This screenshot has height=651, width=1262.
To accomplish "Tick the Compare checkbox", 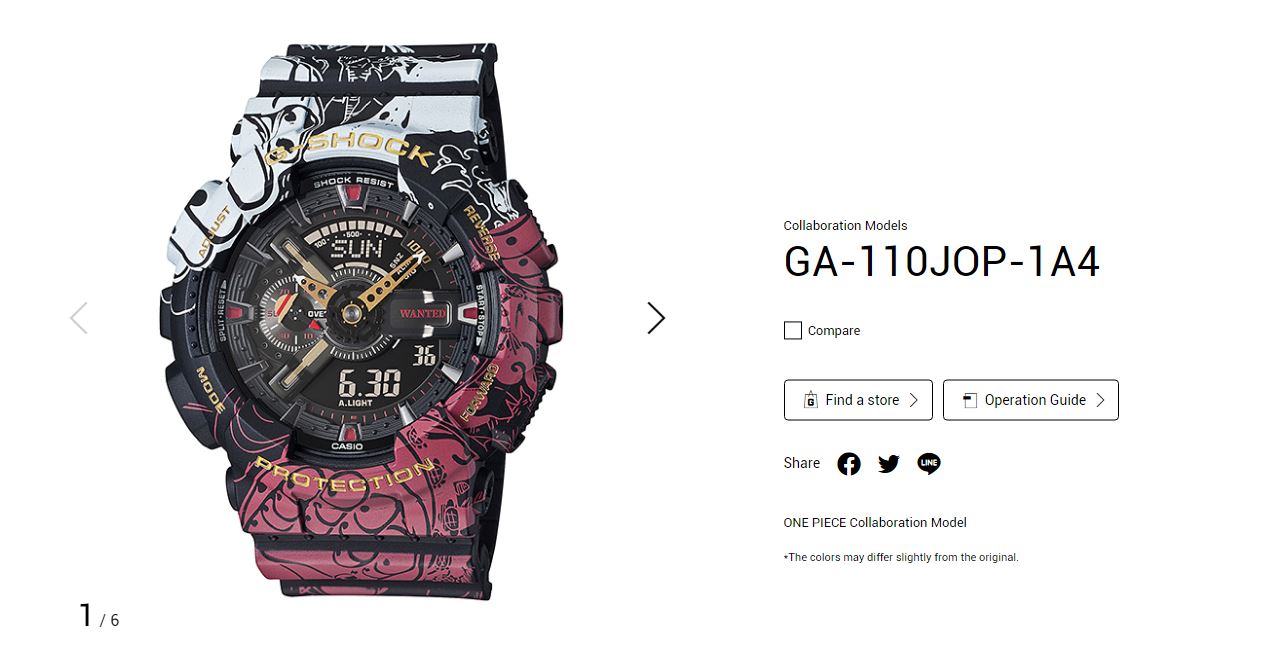I will pos(793,330).
